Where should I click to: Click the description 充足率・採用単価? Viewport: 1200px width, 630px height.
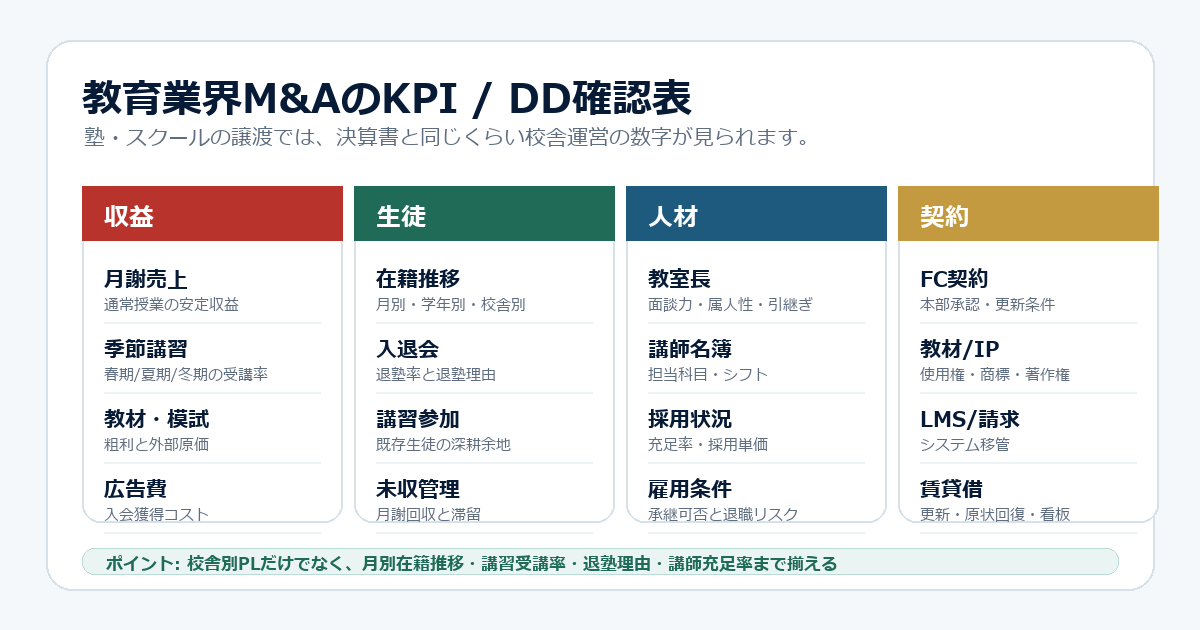point(708,445)
